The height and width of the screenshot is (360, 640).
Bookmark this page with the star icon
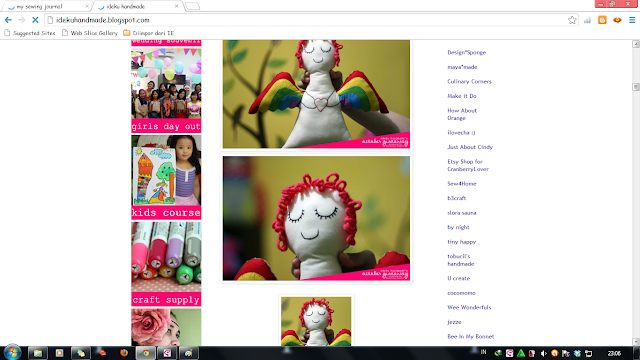click(572, 20)
